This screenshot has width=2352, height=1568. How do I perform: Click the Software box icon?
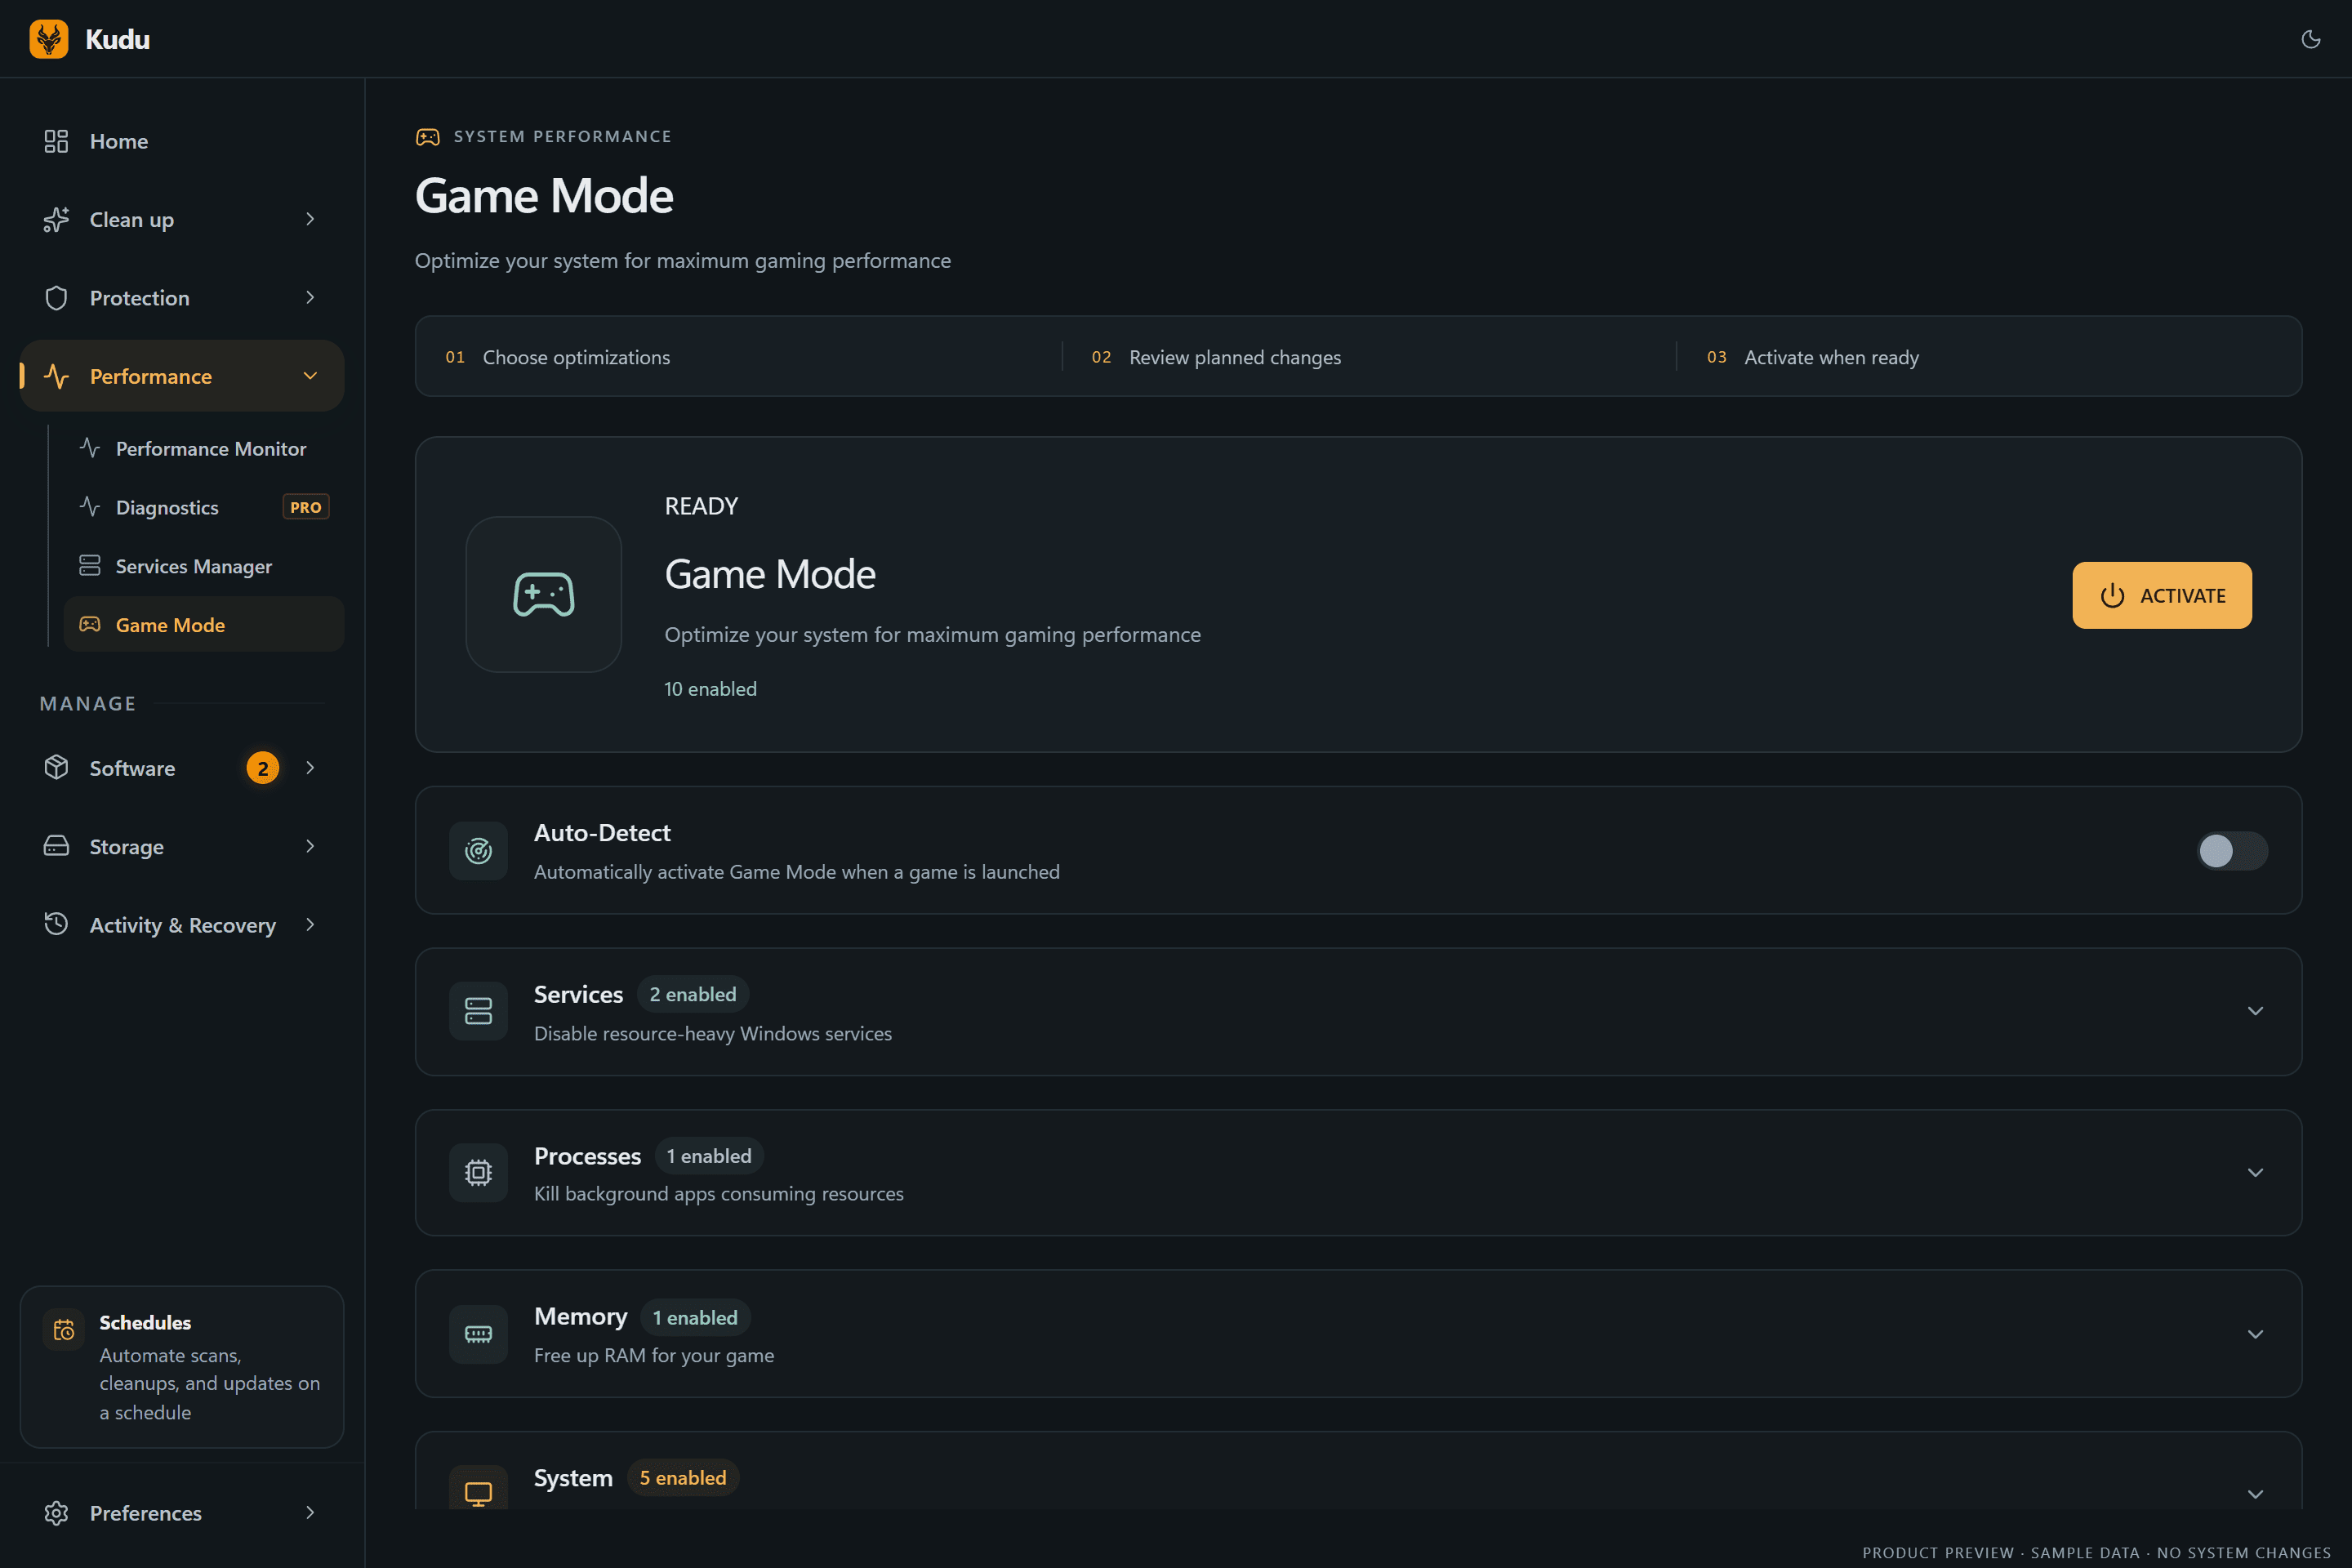coord(56,767)
